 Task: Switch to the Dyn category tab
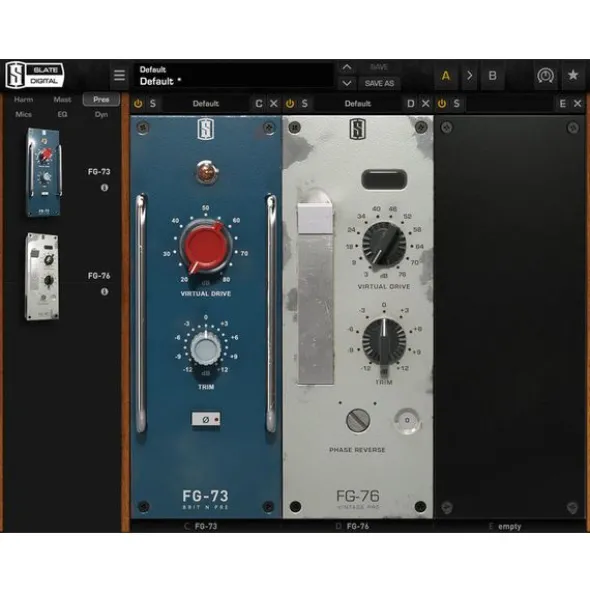point(101,114)
